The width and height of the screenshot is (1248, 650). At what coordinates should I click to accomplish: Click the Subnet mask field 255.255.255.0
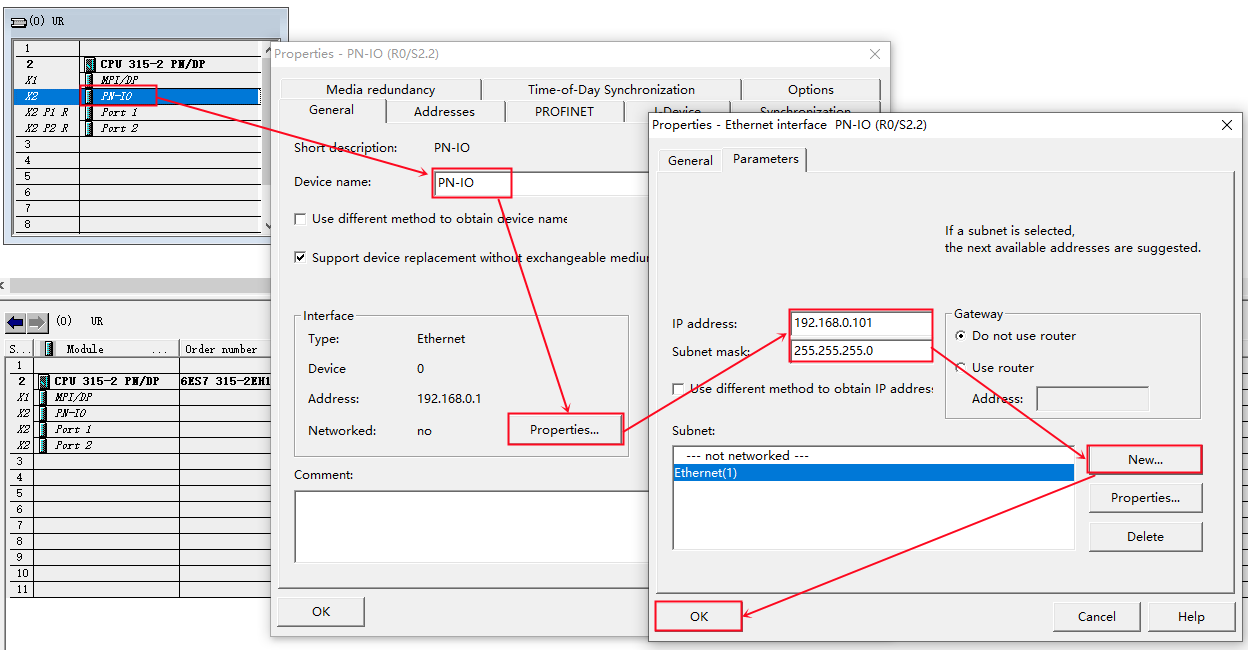pos(860,351)
